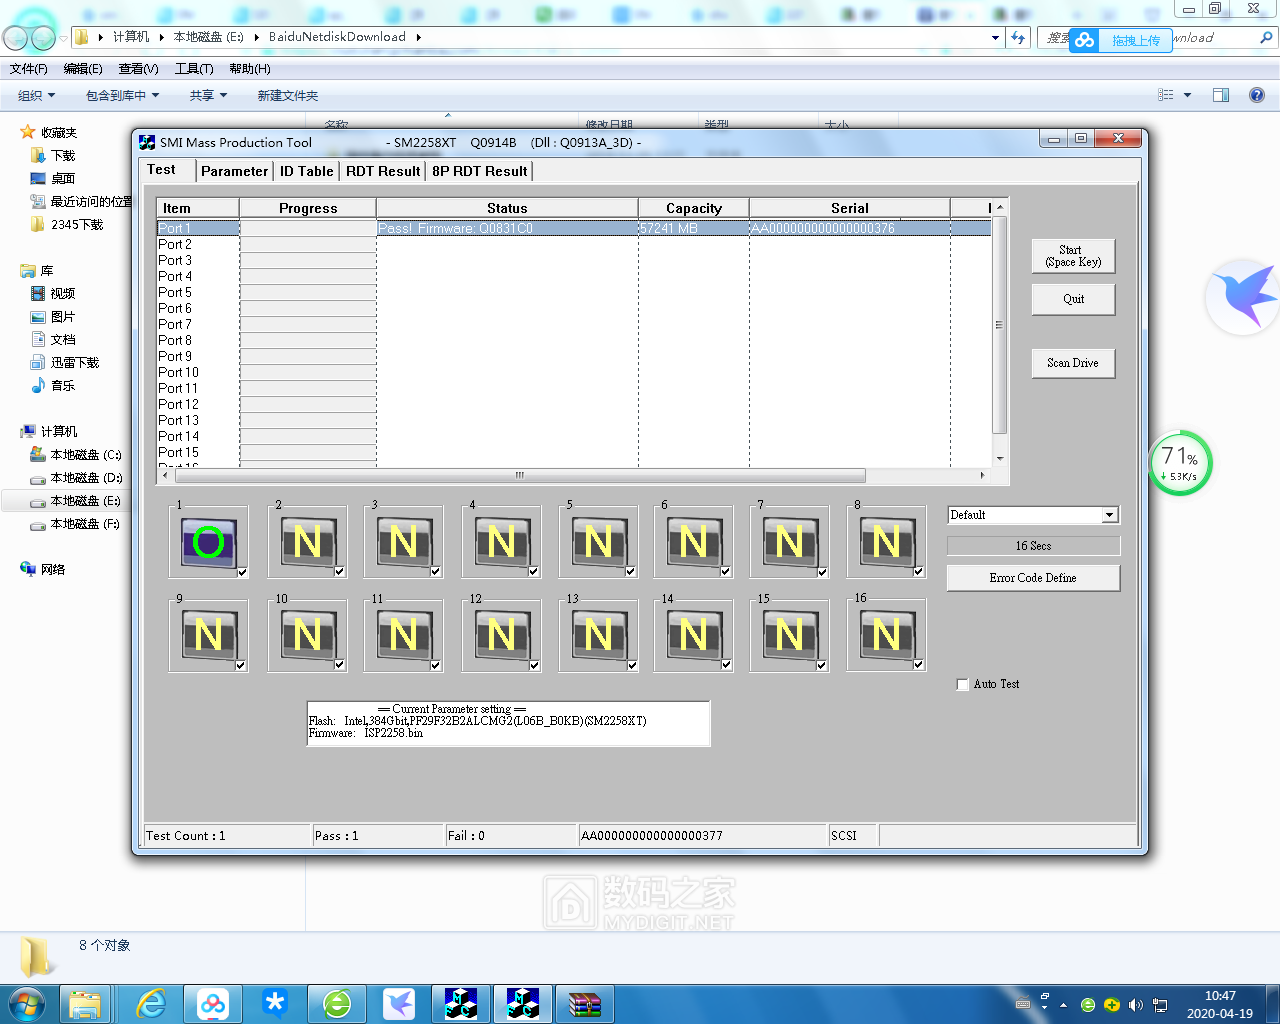Open the 文件(F) menu

[x=29, y=69]
